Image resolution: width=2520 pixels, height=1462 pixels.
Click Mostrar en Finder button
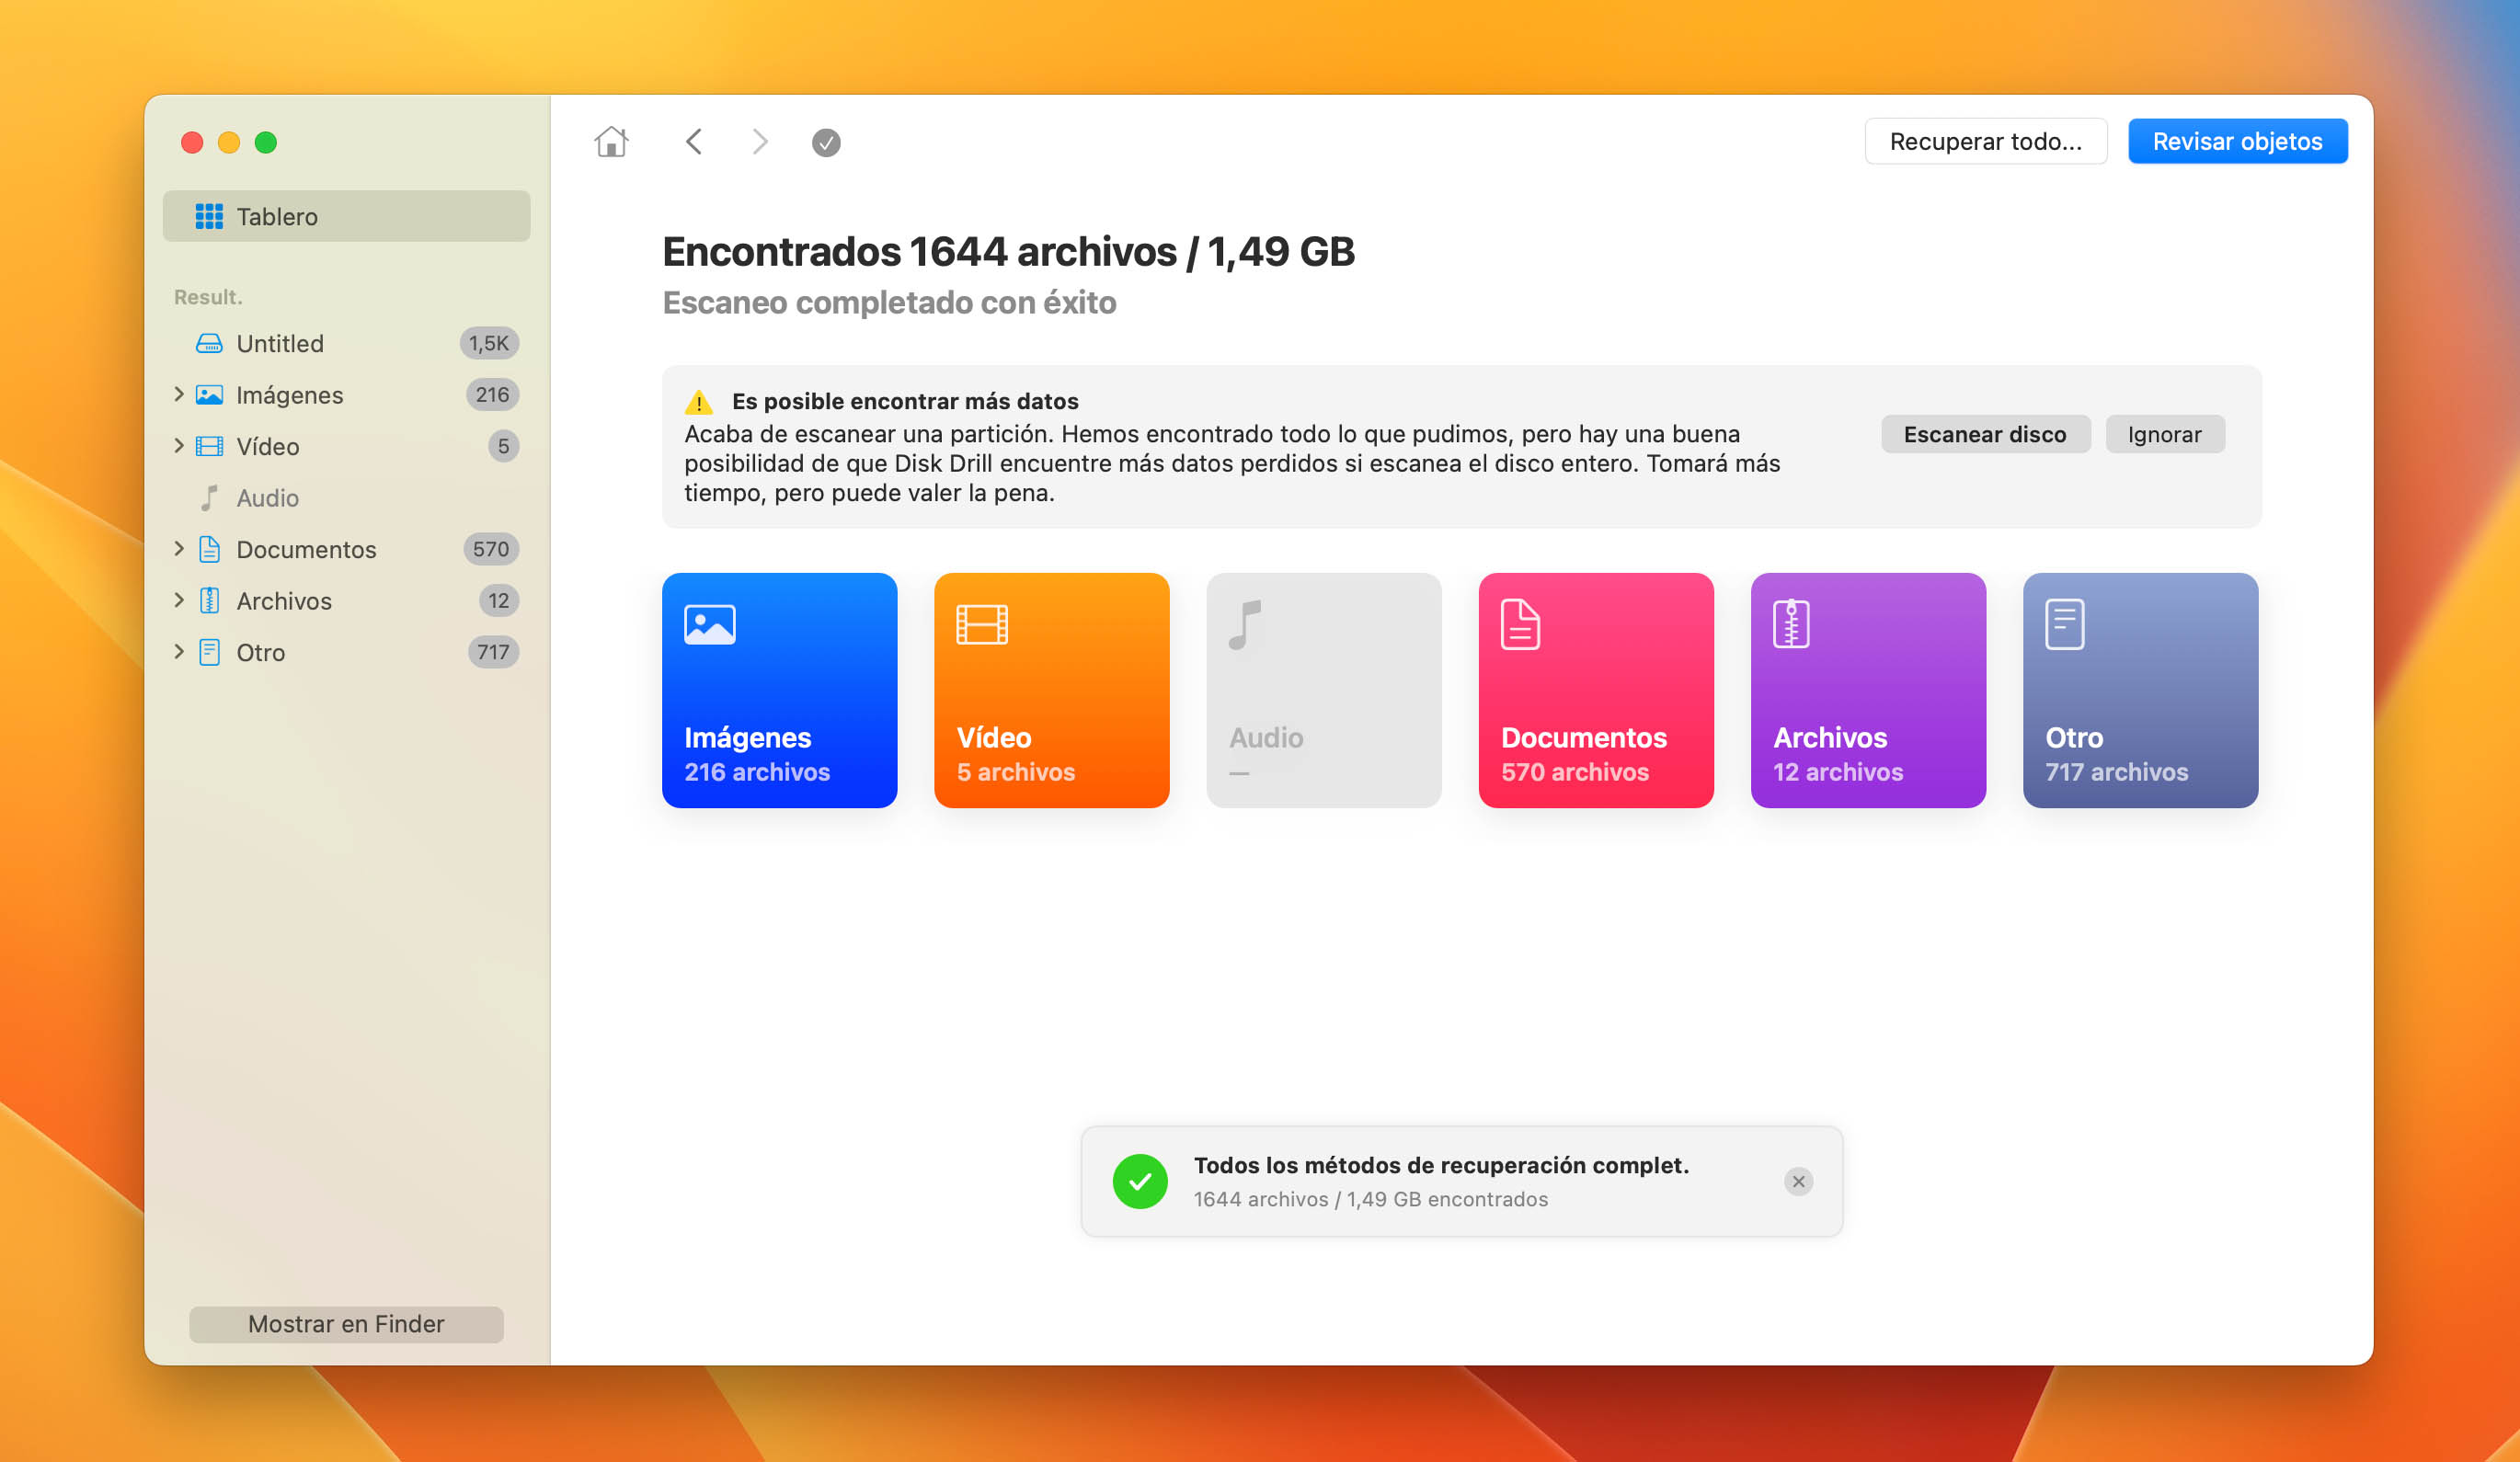(346, 1324)
